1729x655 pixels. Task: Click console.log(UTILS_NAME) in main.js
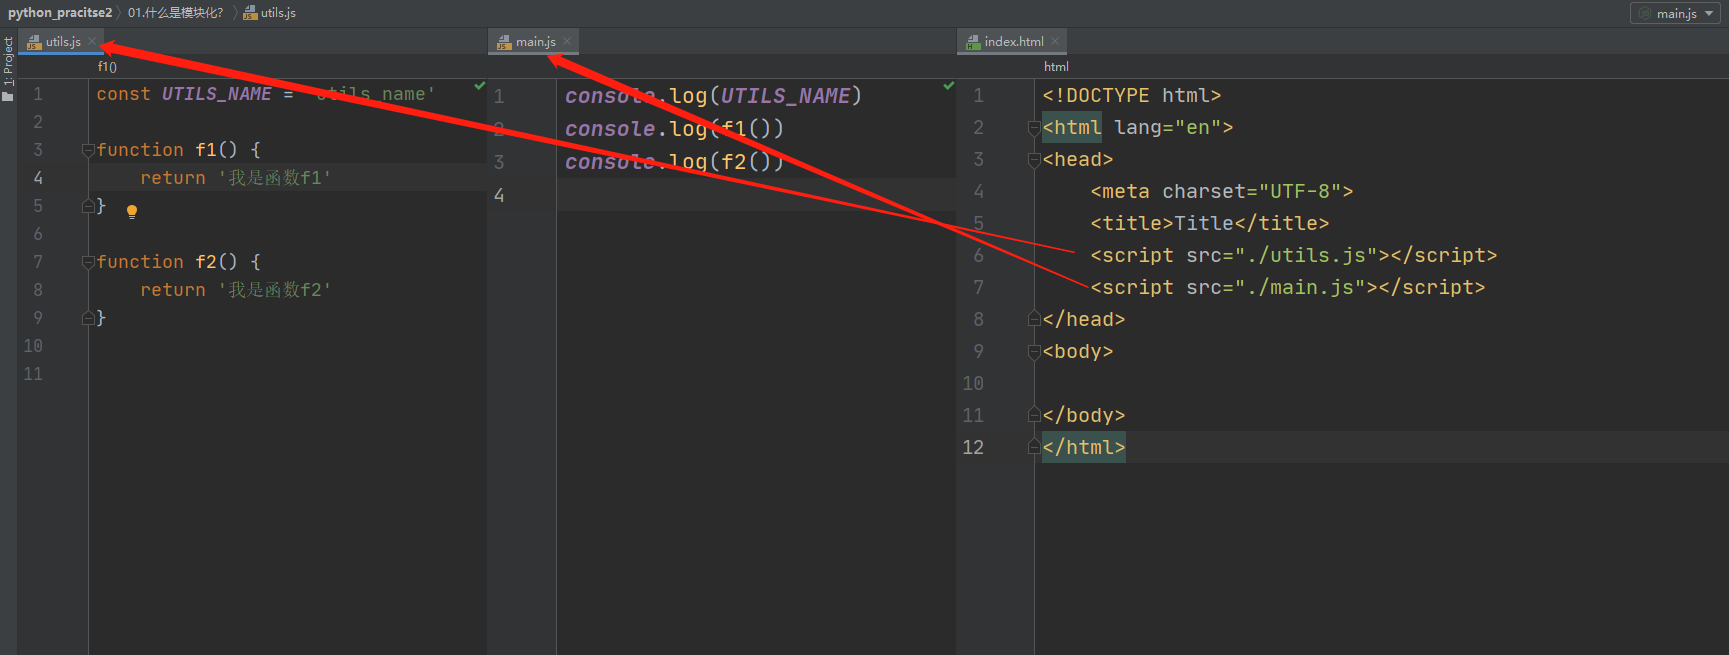point(713,96)
